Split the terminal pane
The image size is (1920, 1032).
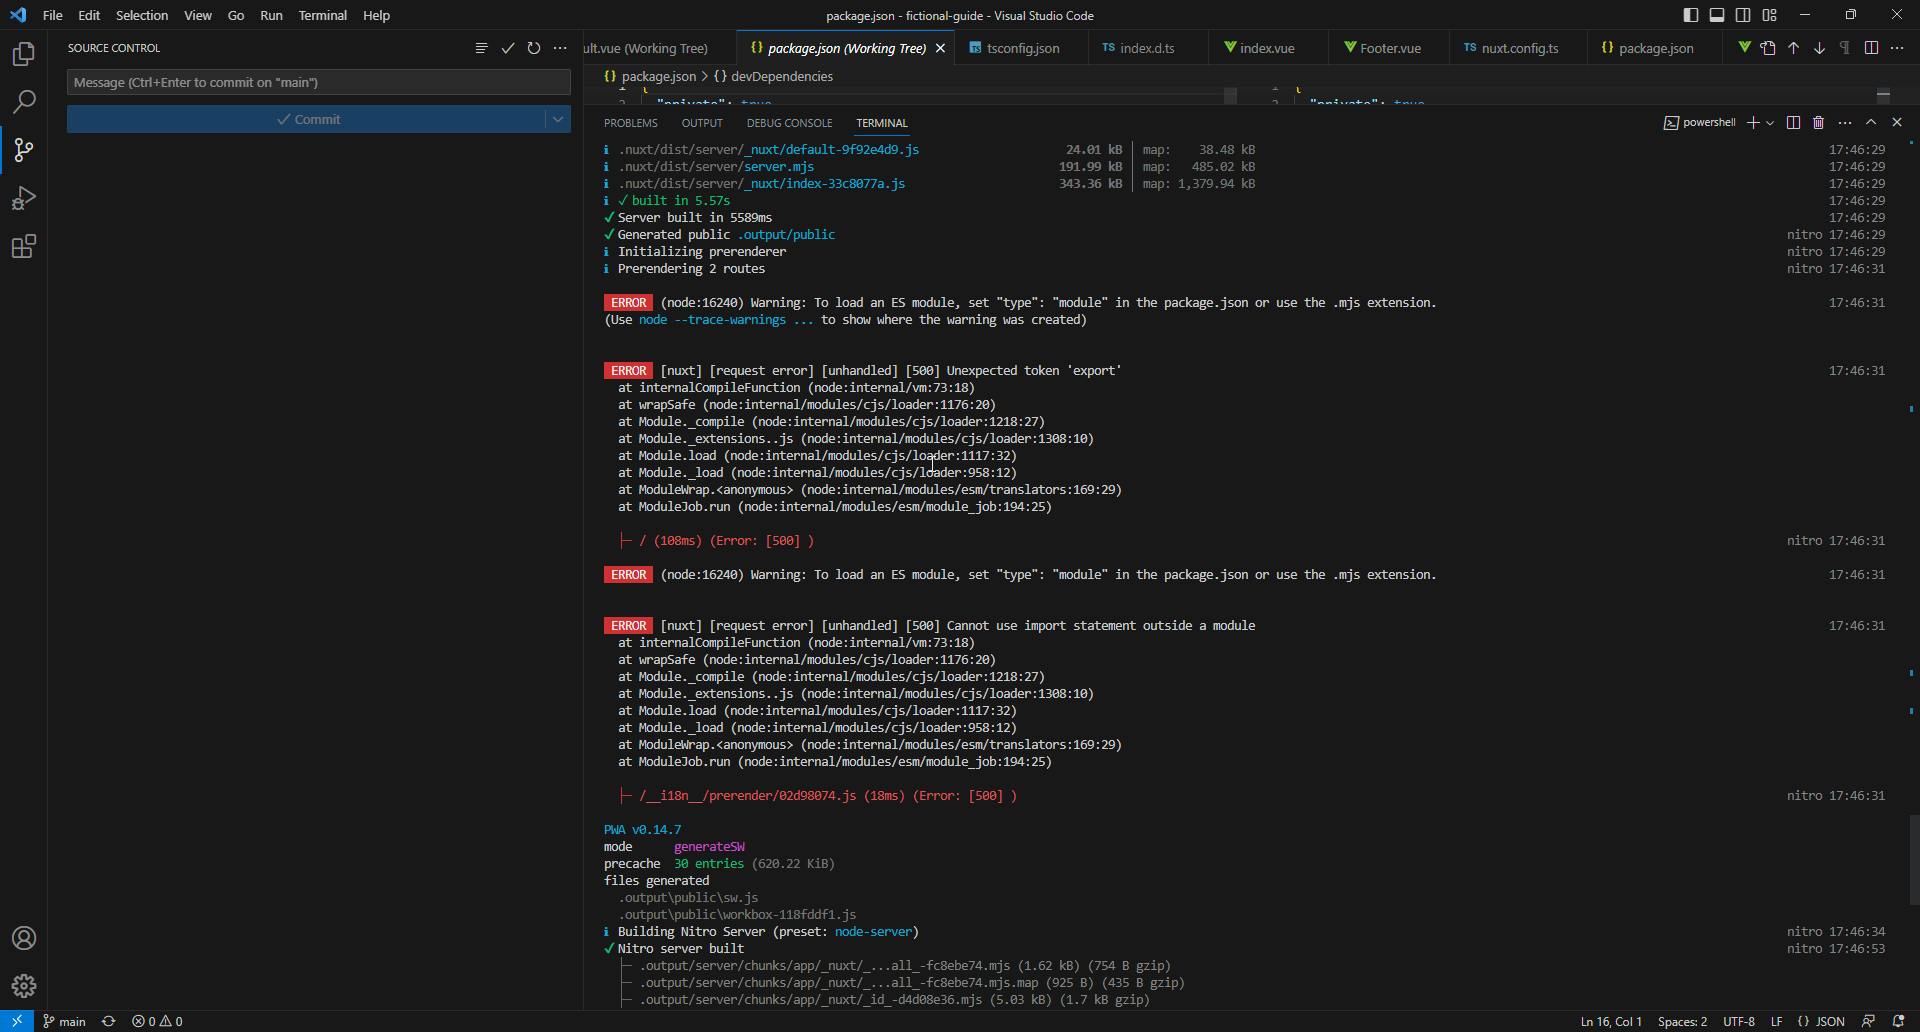pos(1793,122)
